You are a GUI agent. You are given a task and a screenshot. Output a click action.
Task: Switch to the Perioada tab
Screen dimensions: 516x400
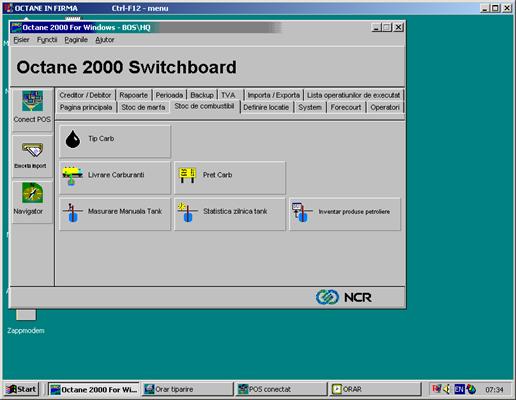[169, 95]
